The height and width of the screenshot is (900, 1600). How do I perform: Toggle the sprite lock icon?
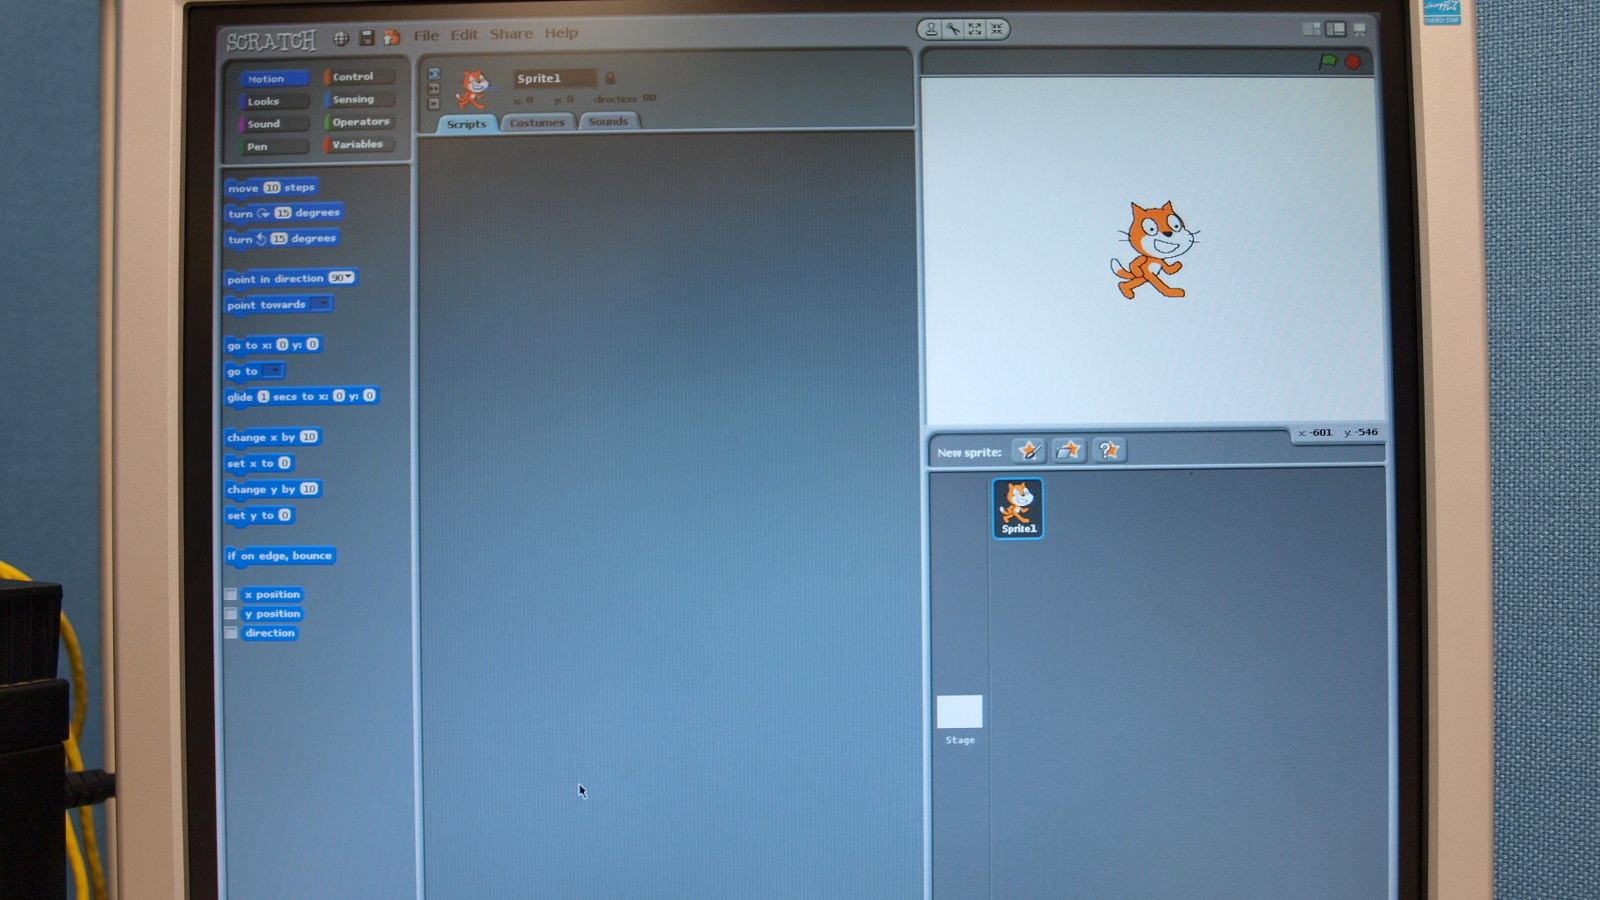point(610,78)
